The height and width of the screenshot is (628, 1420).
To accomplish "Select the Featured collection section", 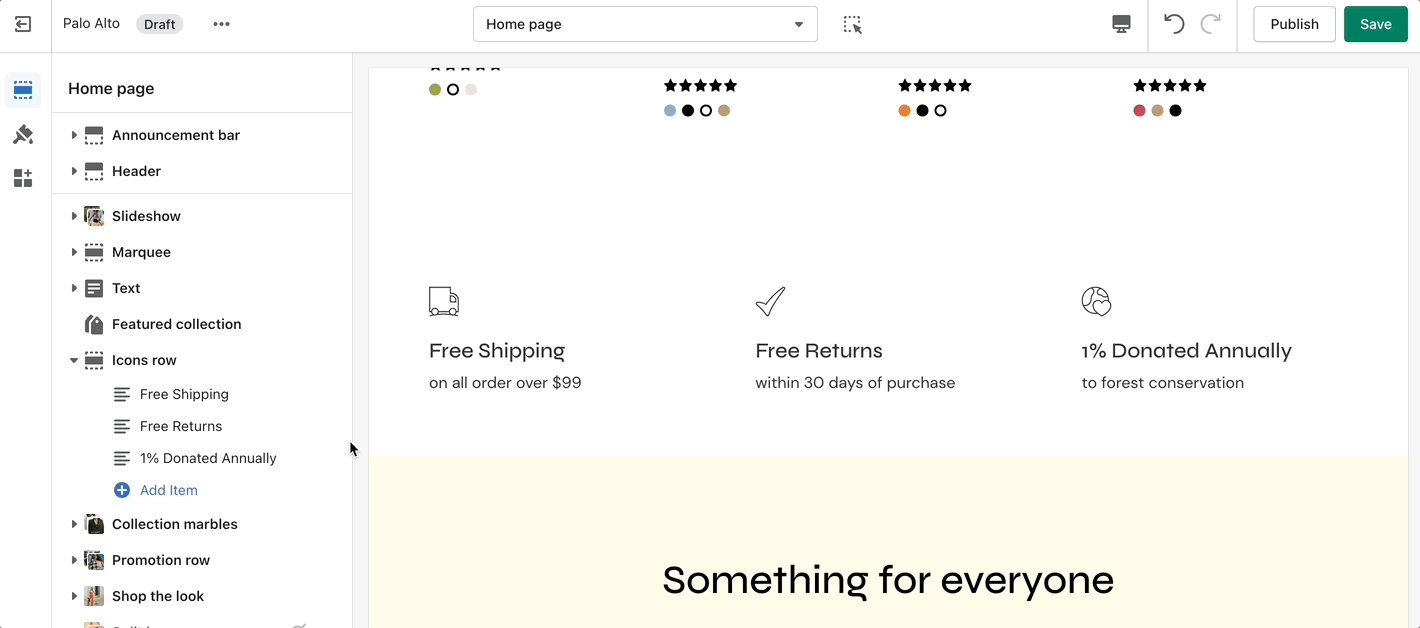I will [176, 324].
